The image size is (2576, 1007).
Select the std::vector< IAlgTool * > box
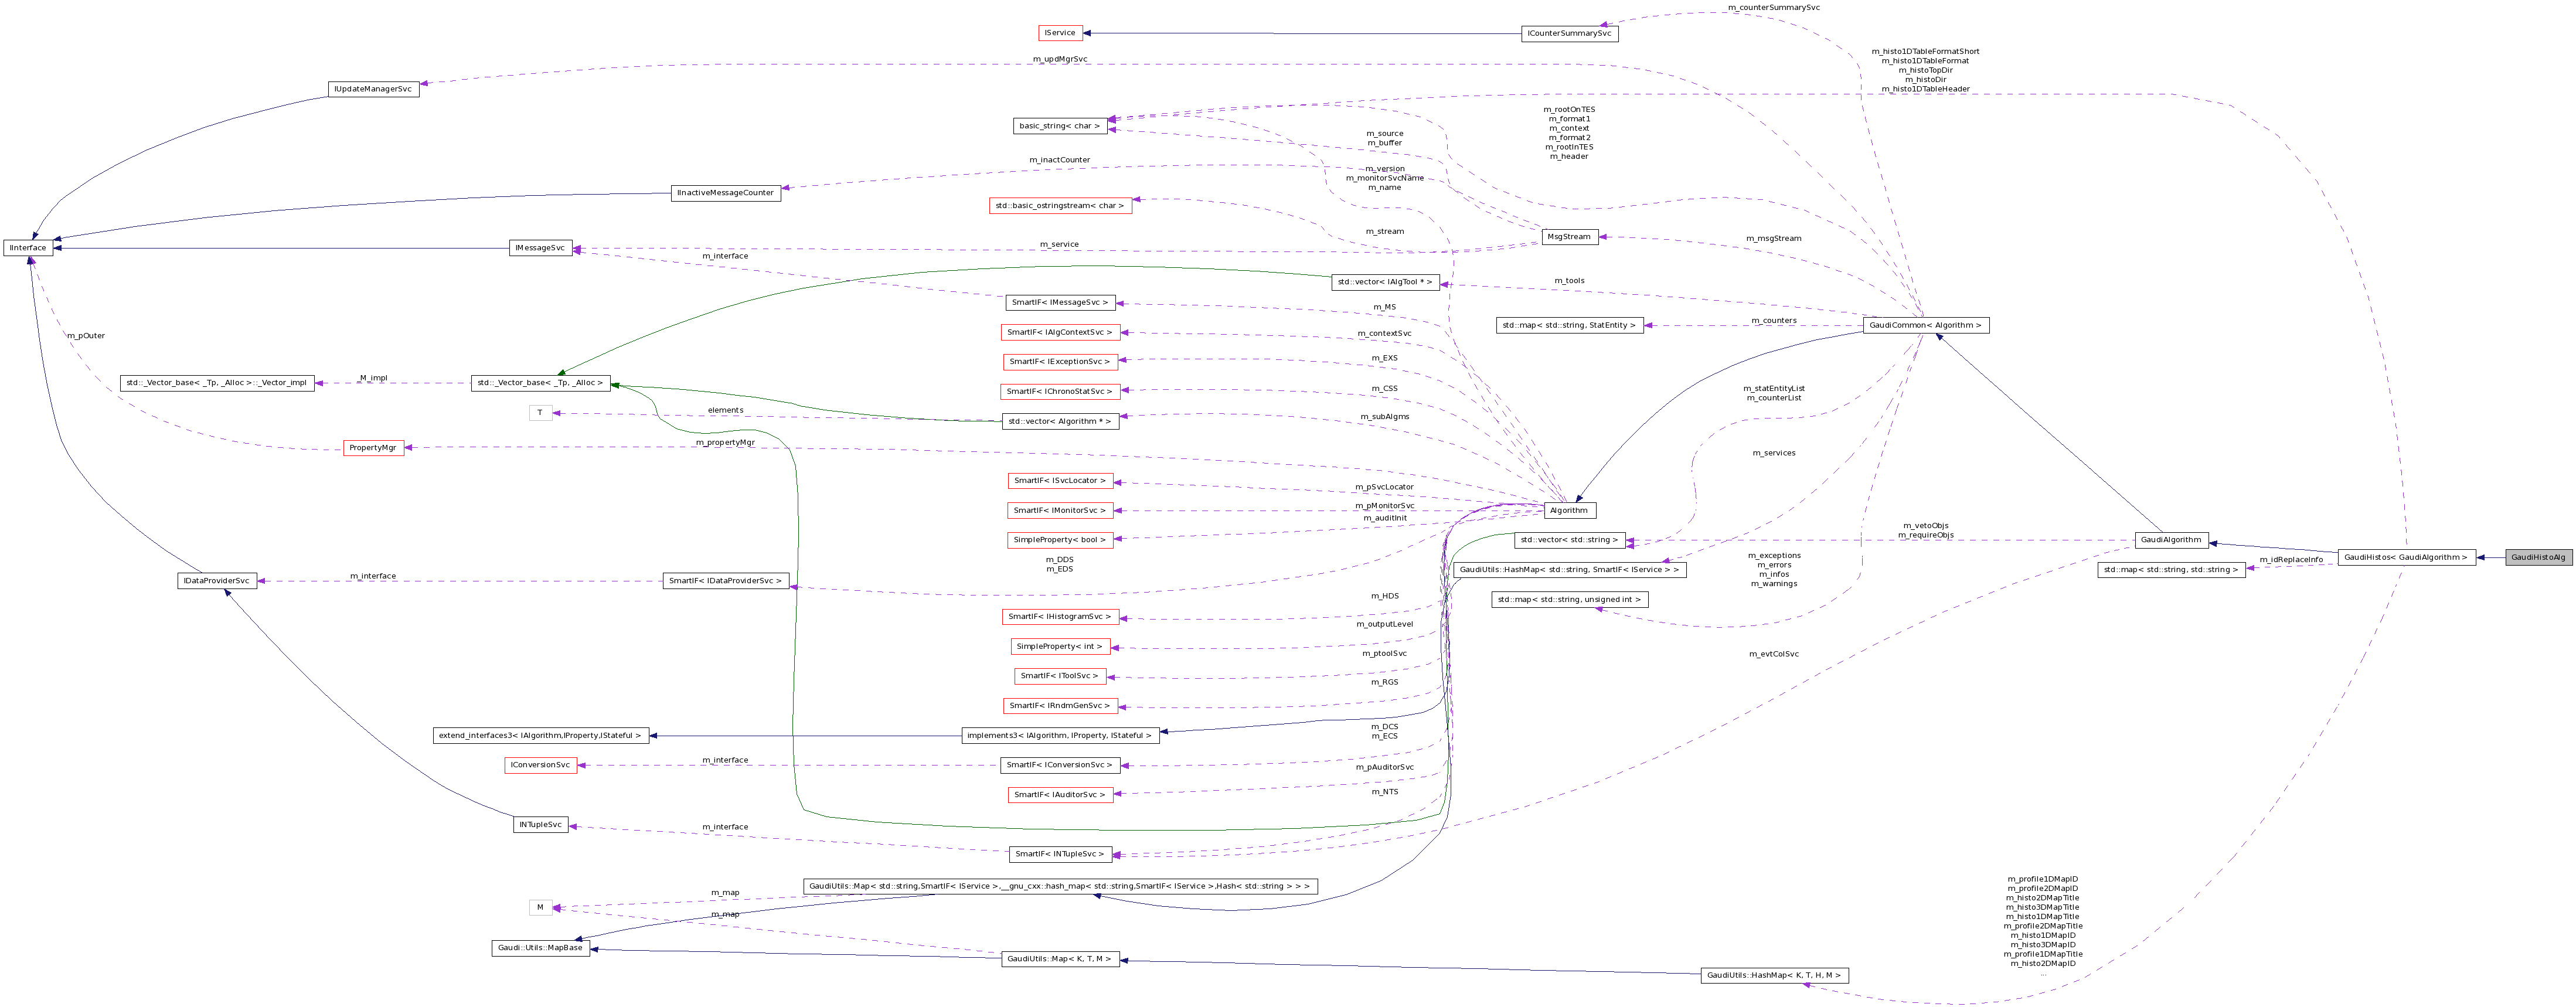(1385, 282)
